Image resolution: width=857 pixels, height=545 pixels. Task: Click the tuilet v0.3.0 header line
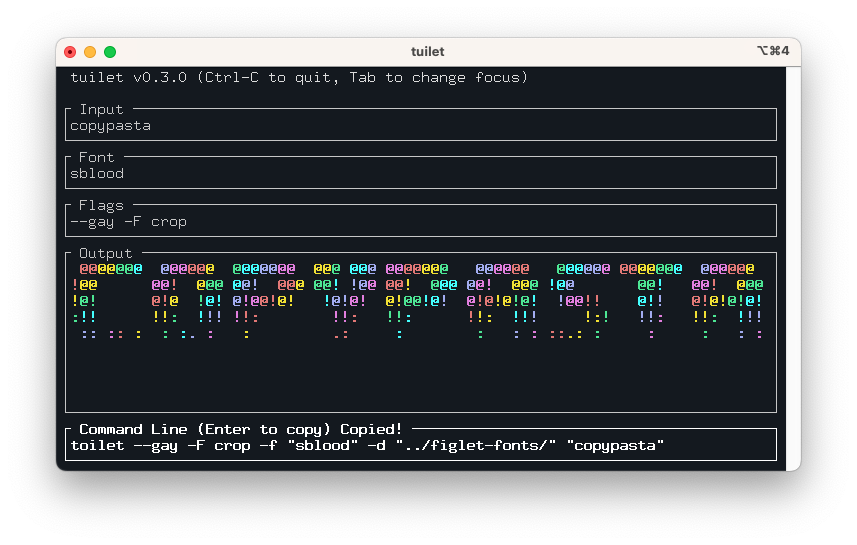click(298, 78)
